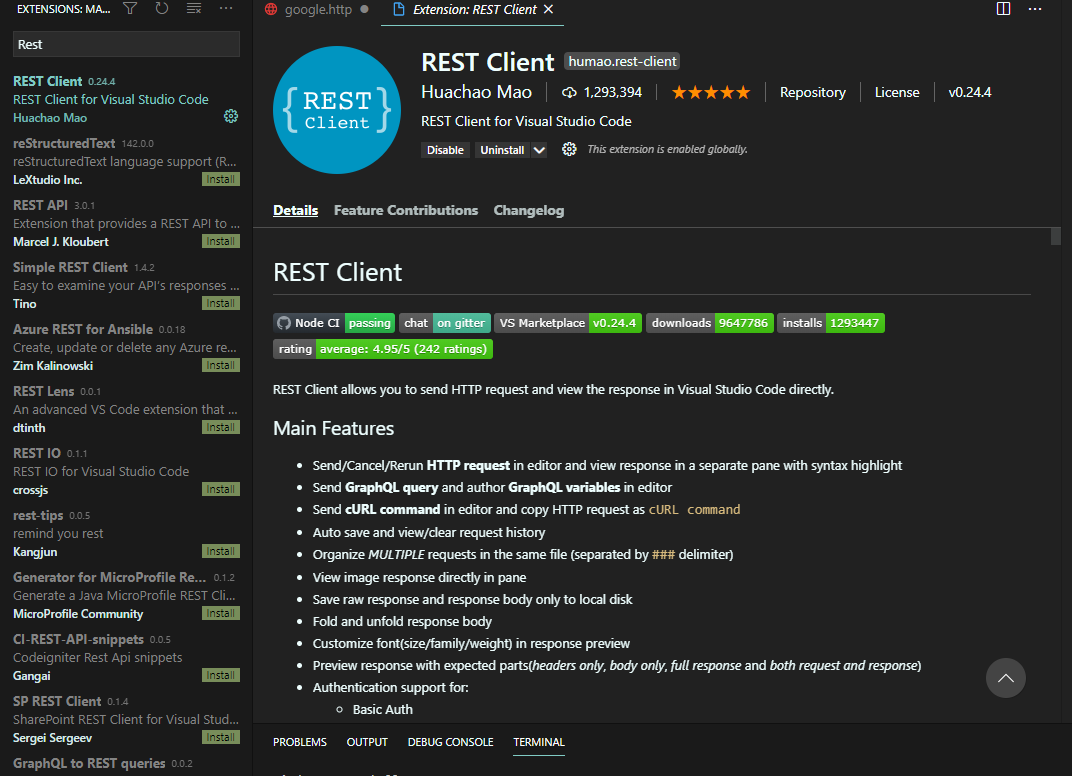Viewport: 1072px width, 776px height.
Task: Click the rating average 4.95/5 badge
Action: [383, 349]
